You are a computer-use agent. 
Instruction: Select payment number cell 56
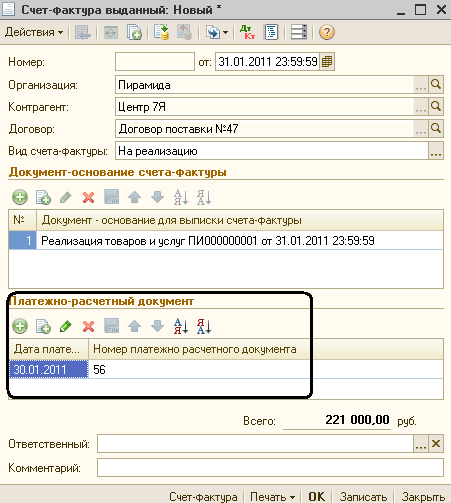pyautogui.click(x=266, y=369)
